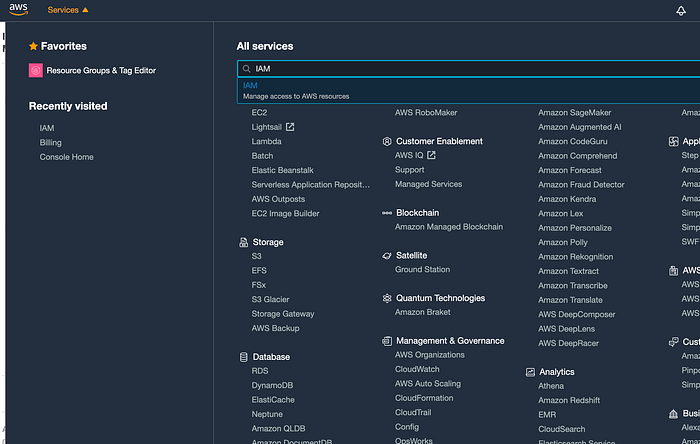
Task: Click the Blockchain category icon
Action: click(387, 213)
